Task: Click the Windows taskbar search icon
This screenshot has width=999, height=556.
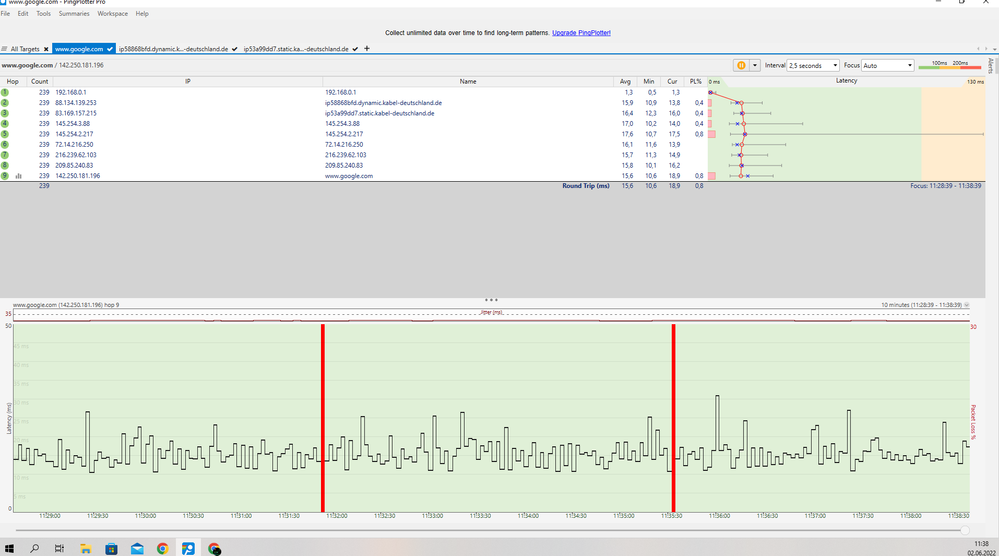Action: (35, 548)
